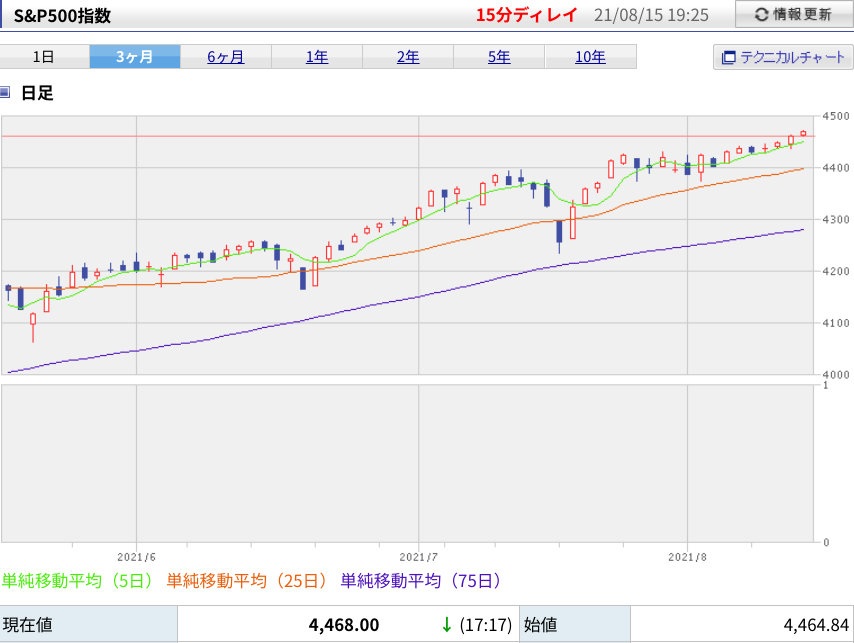Click the 始値 label cell

tap(575, 624)
